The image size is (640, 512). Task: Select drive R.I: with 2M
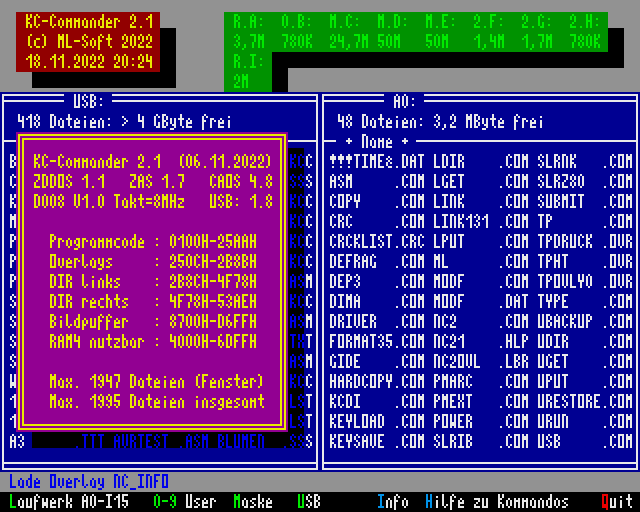(x=249, y=71)
